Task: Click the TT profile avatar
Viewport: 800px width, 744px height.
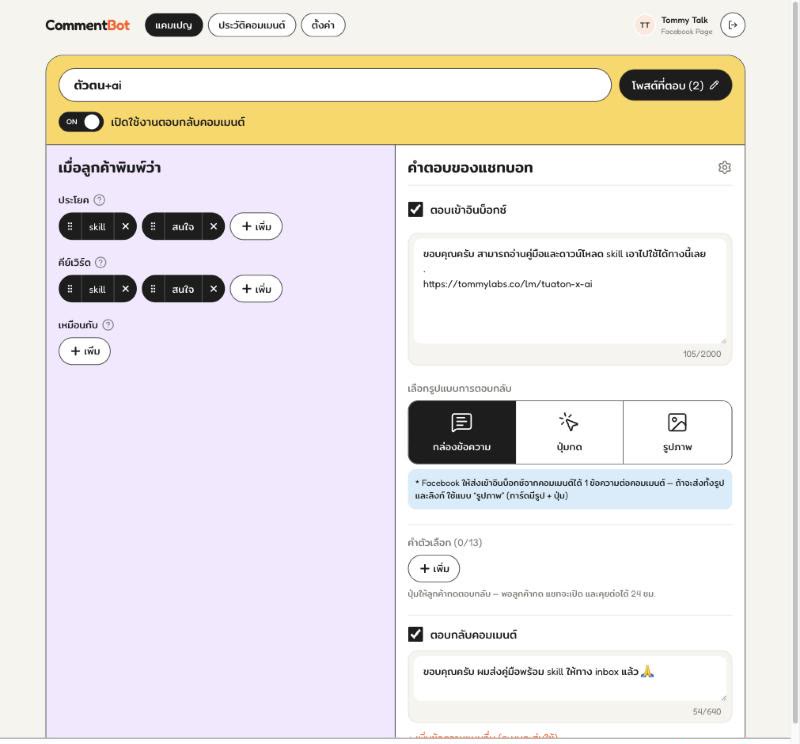Action: pos(645,25)
